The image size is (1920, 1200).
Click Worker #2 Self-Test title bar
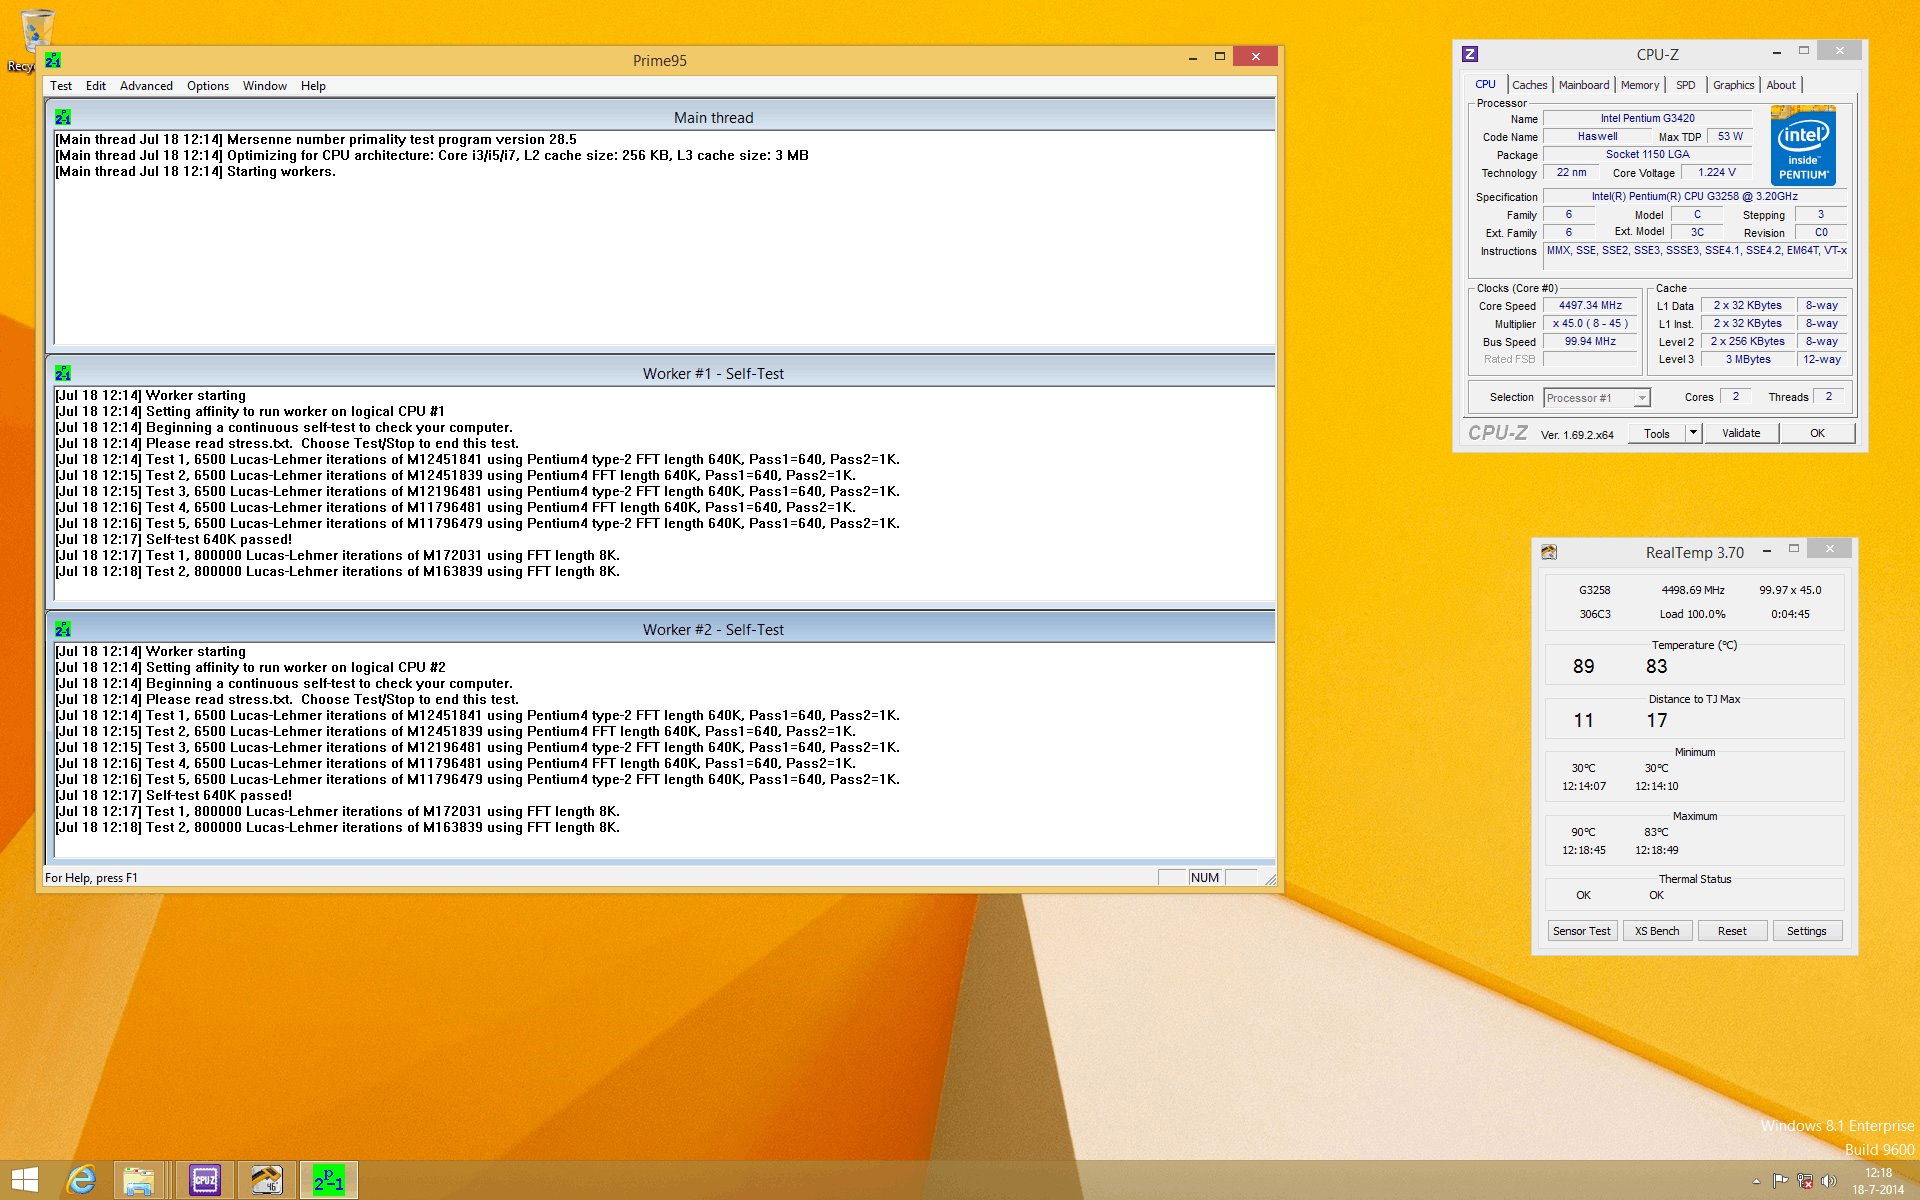pos(713,629)
